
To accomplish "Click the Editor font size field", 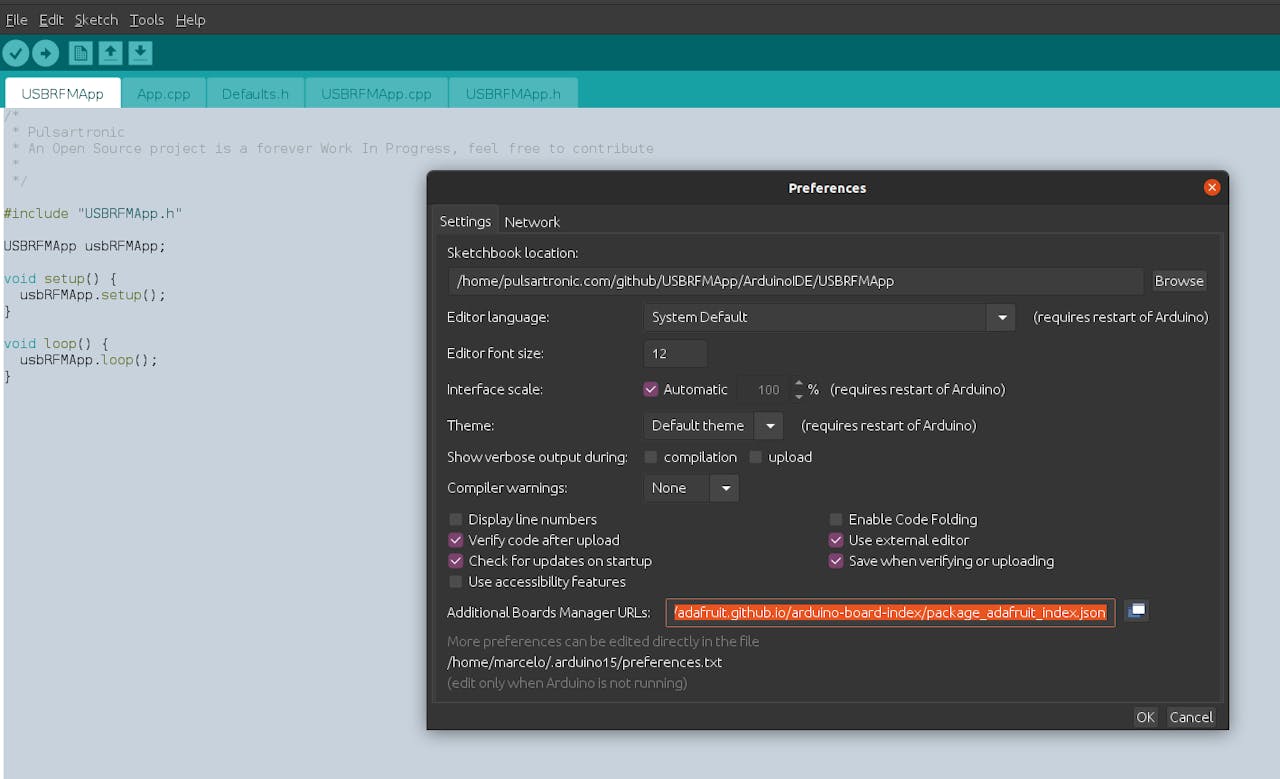I will (675, 353).
